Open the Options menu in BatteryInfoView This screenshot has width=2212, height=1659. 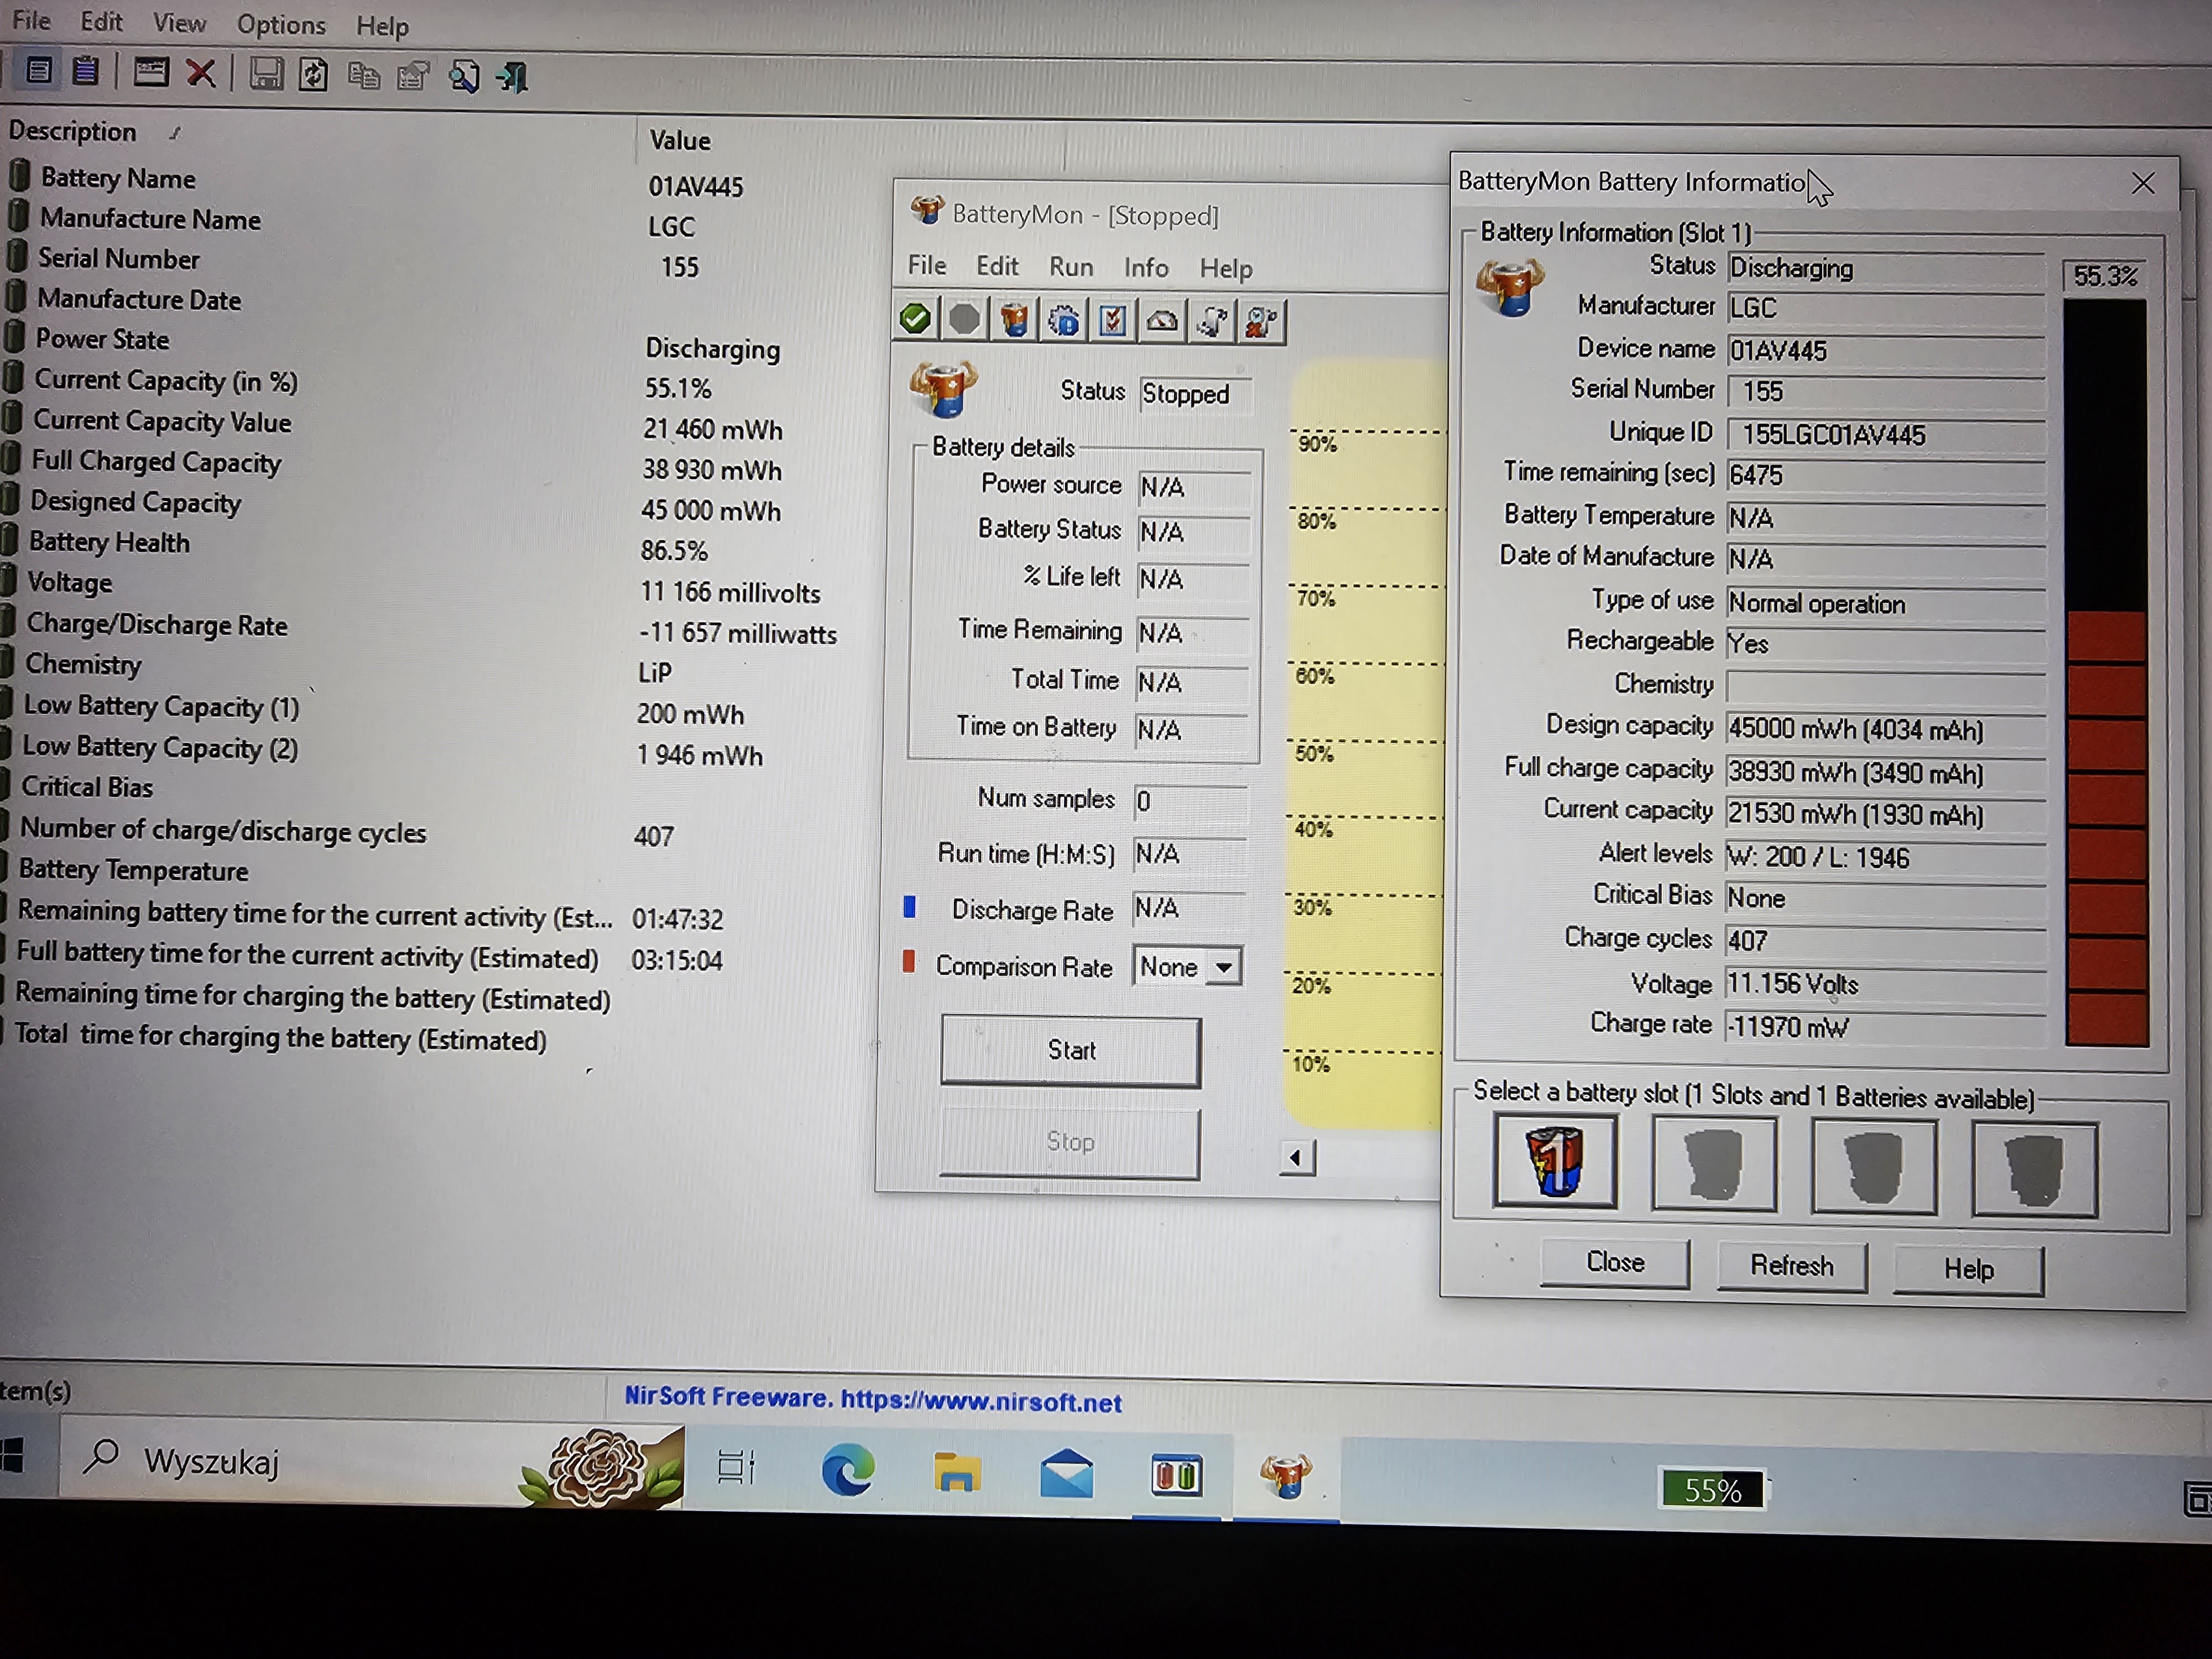(281, 24)
